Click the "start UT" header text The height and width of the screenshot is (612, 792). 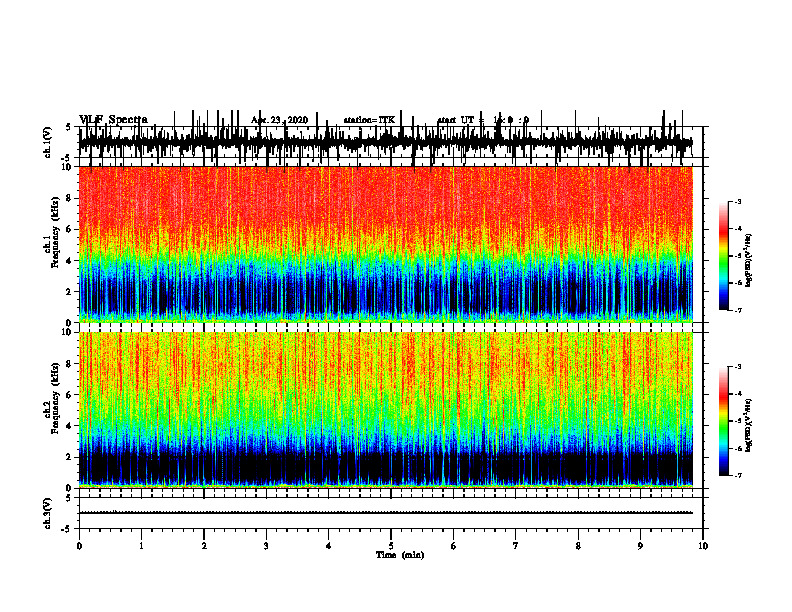pos(456,120)
